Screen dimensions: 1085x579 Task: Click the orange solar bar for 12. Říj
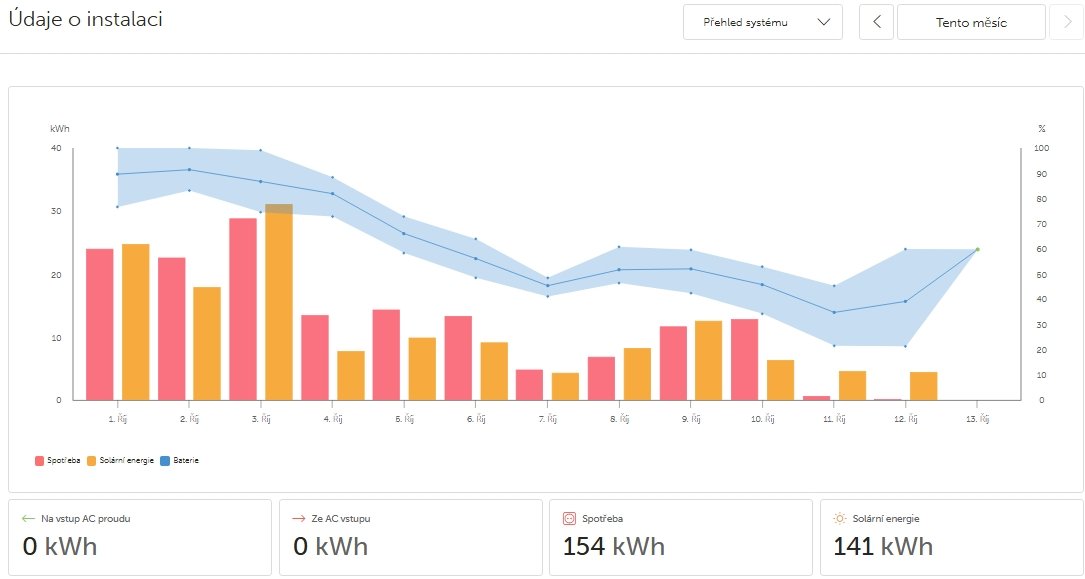924,386
